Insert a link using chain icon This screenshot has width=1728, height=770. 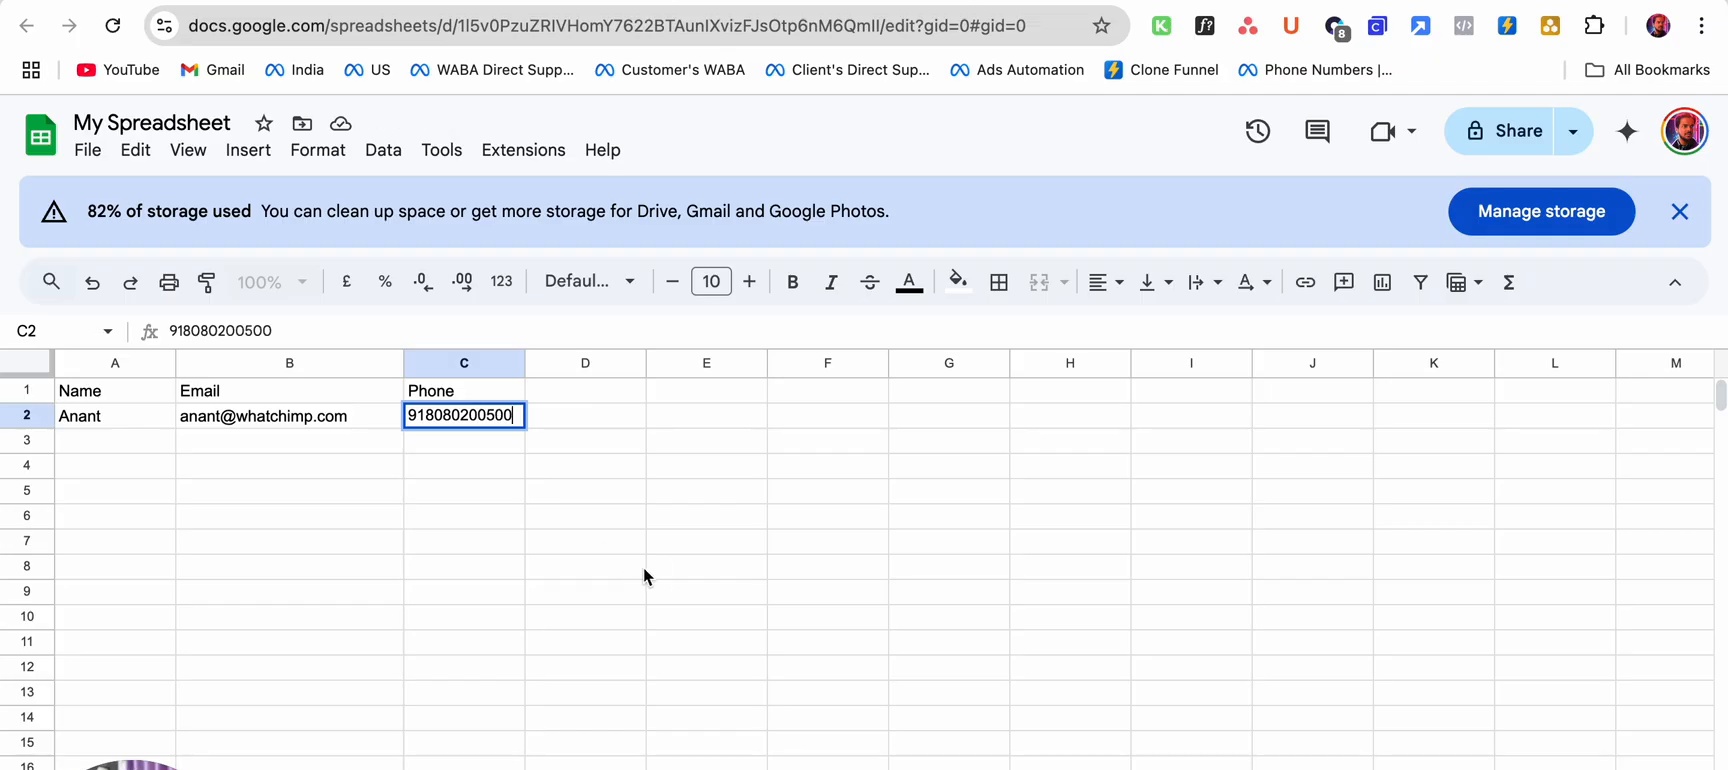(x=1305, y=282)
